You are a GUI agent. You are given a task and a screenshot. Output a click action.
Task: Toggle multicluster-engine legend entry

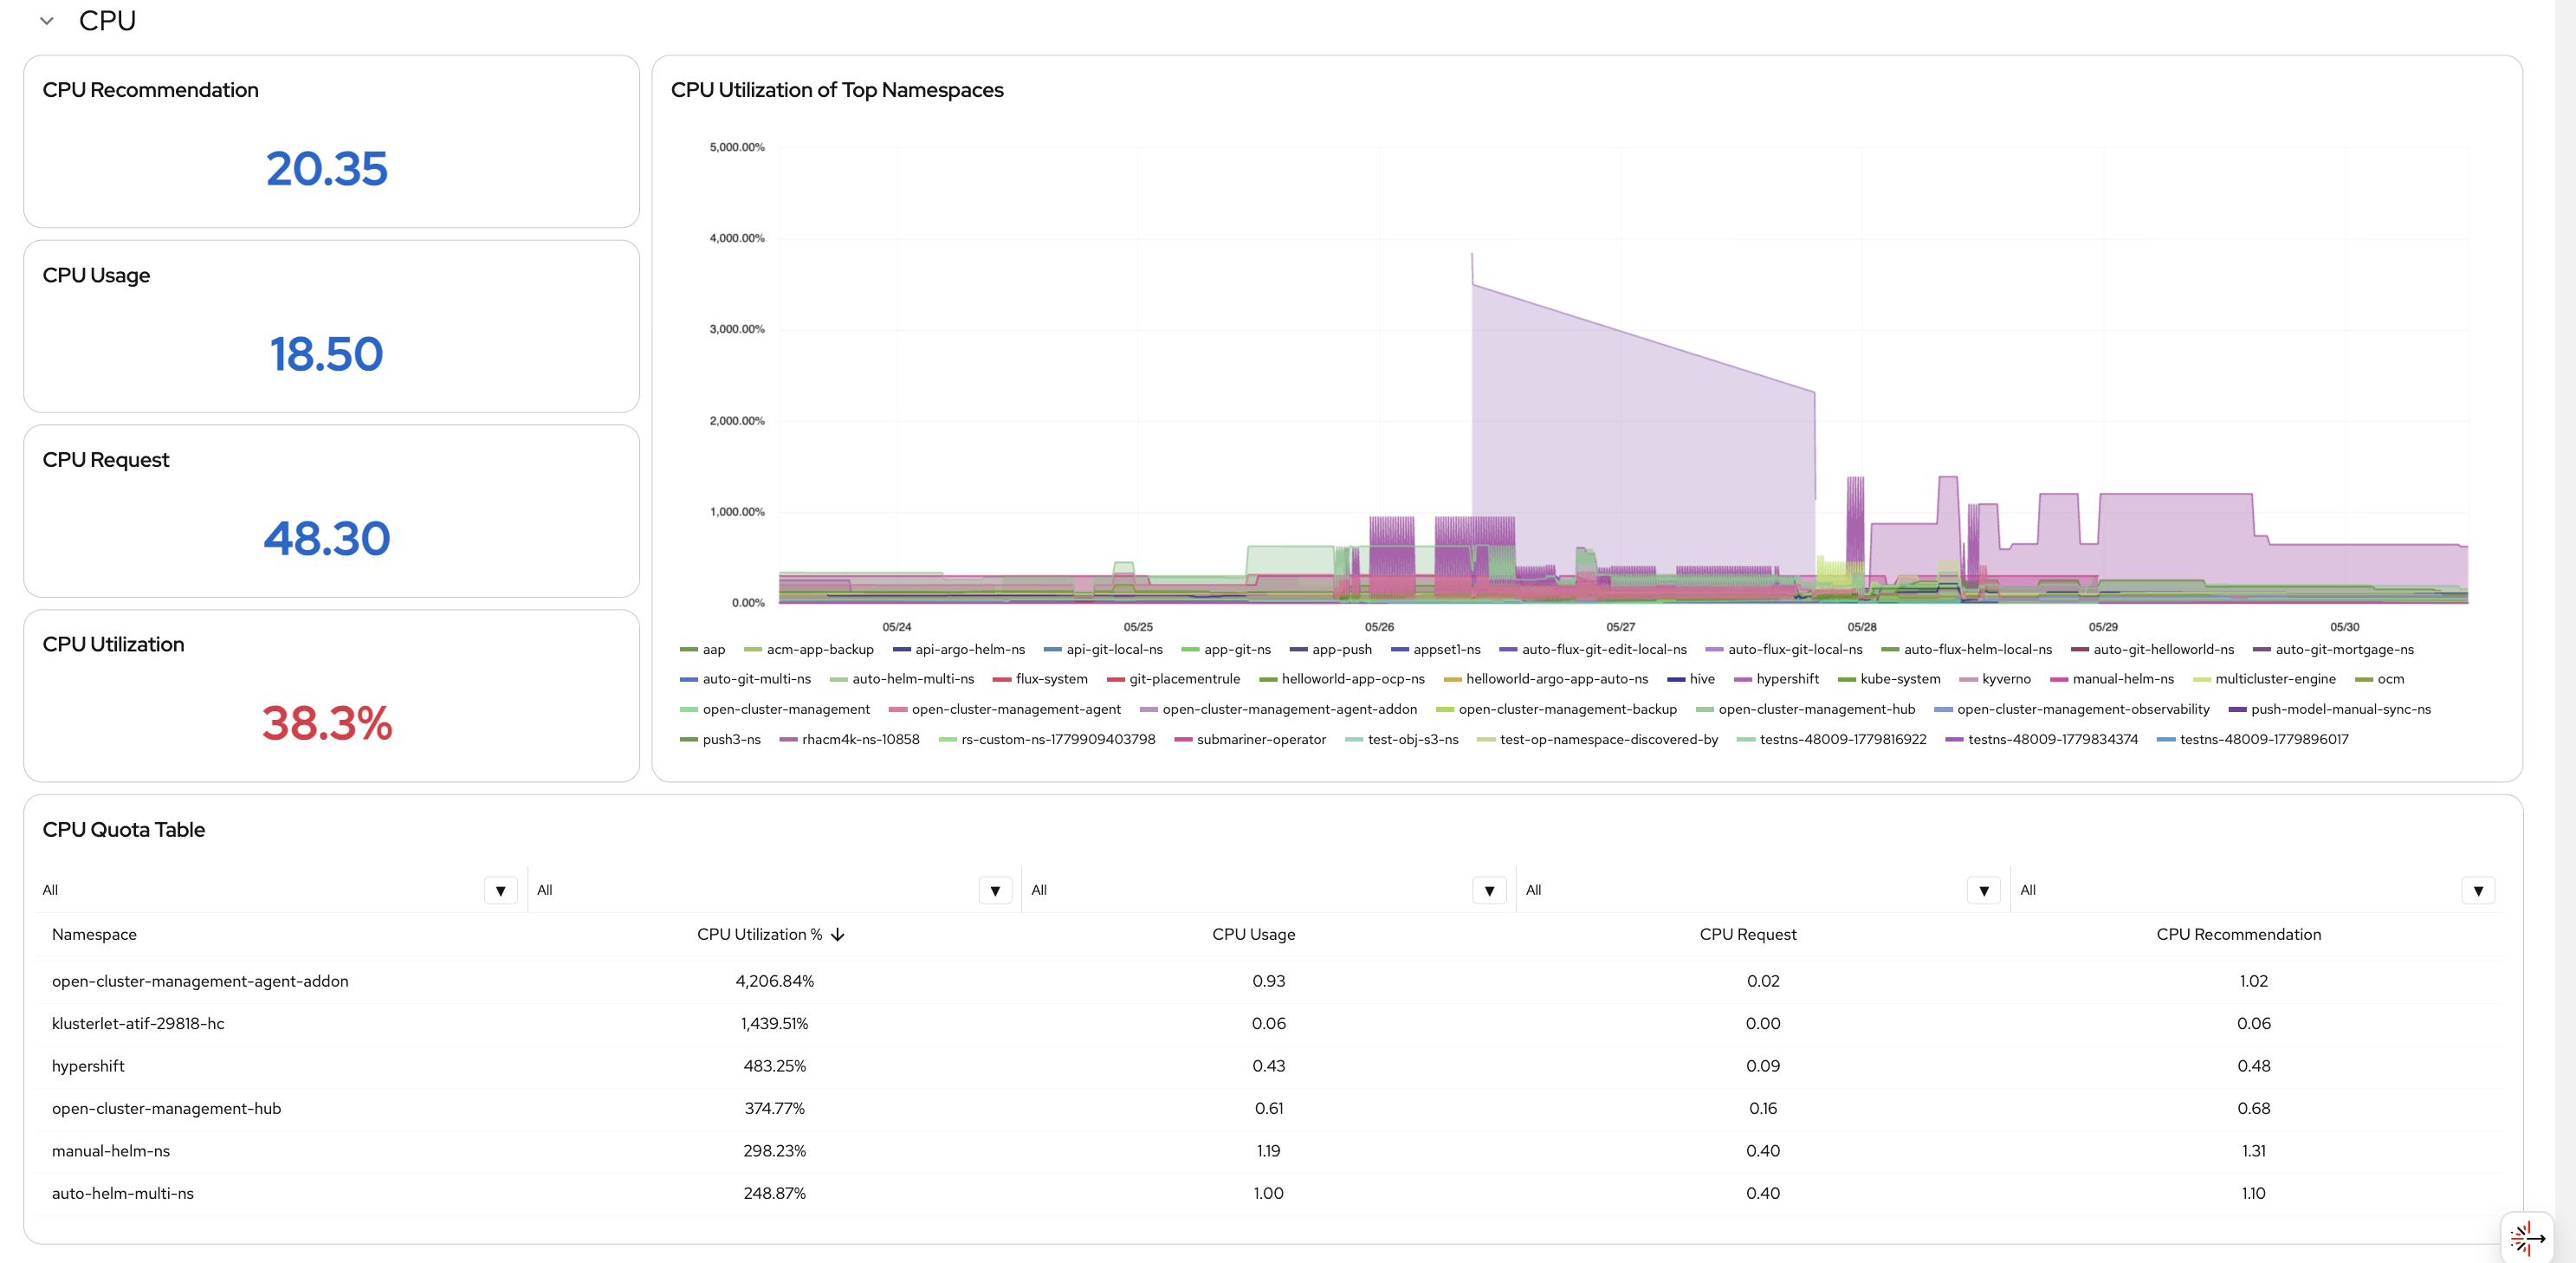2264,679
